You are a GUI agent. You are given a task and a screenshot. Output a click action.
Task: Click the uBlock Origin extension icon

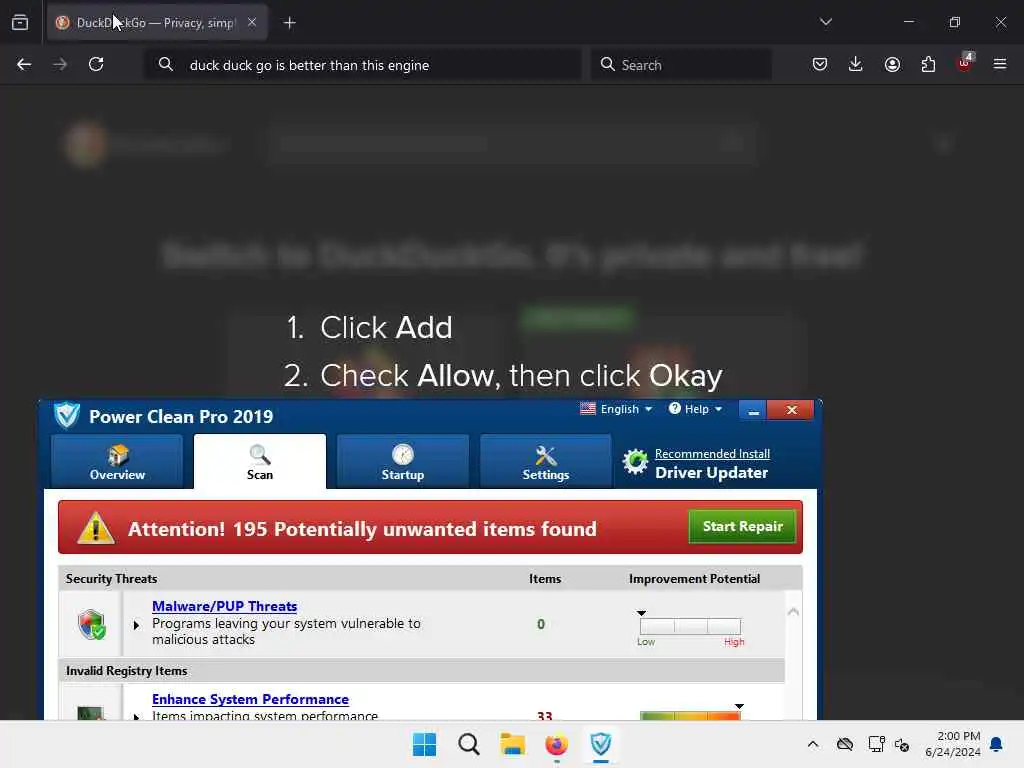[965, 63]
